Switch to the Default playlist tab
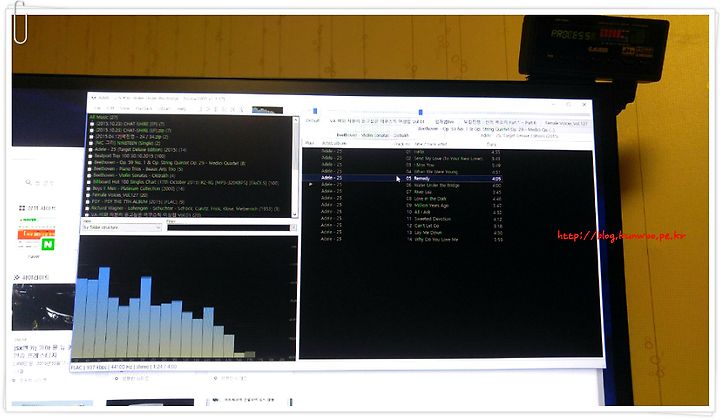This screenshot has height=420, width=720. (312, 121)
